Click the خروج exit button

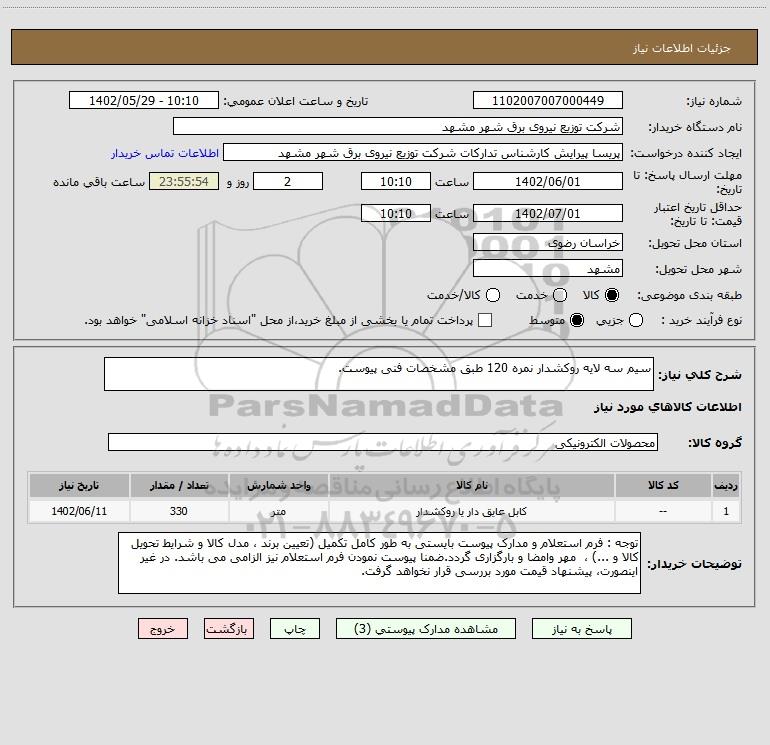click(x=163, y=629)
